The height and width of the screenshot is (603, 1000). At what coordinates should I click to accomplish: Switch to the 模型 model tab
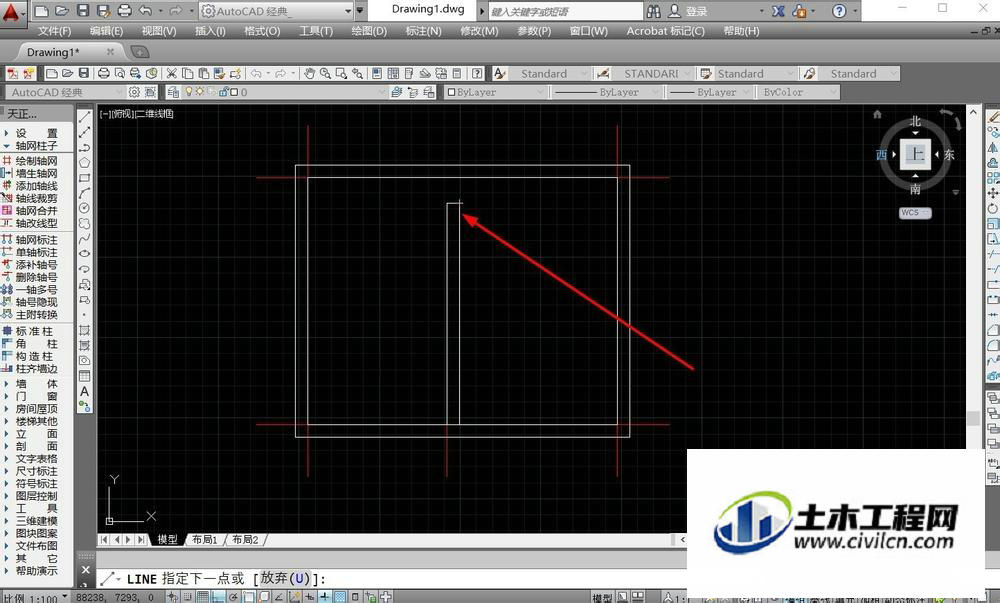click(168, 539)
